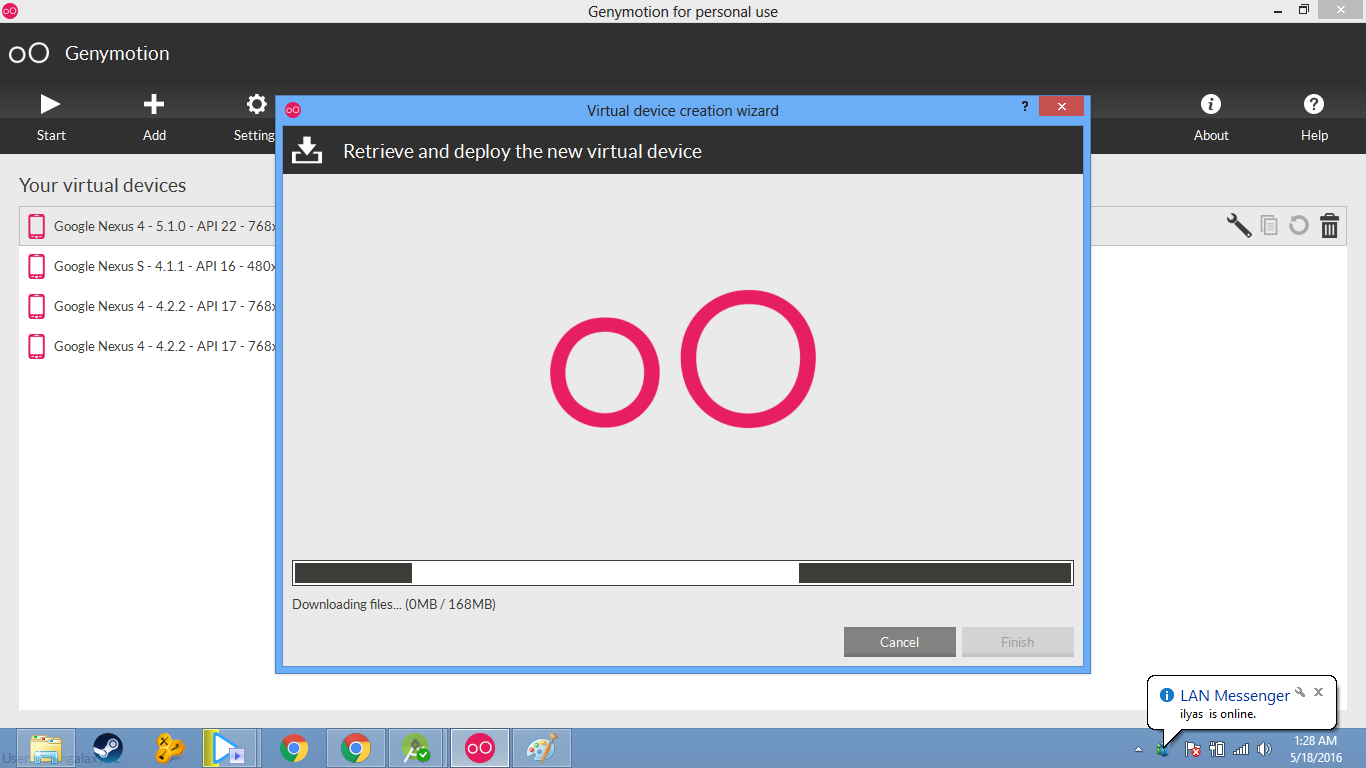1366x768 pixels.
Task: Click the 'LAN Messenger' balloon title
Action: click(x=1235, y=695)
